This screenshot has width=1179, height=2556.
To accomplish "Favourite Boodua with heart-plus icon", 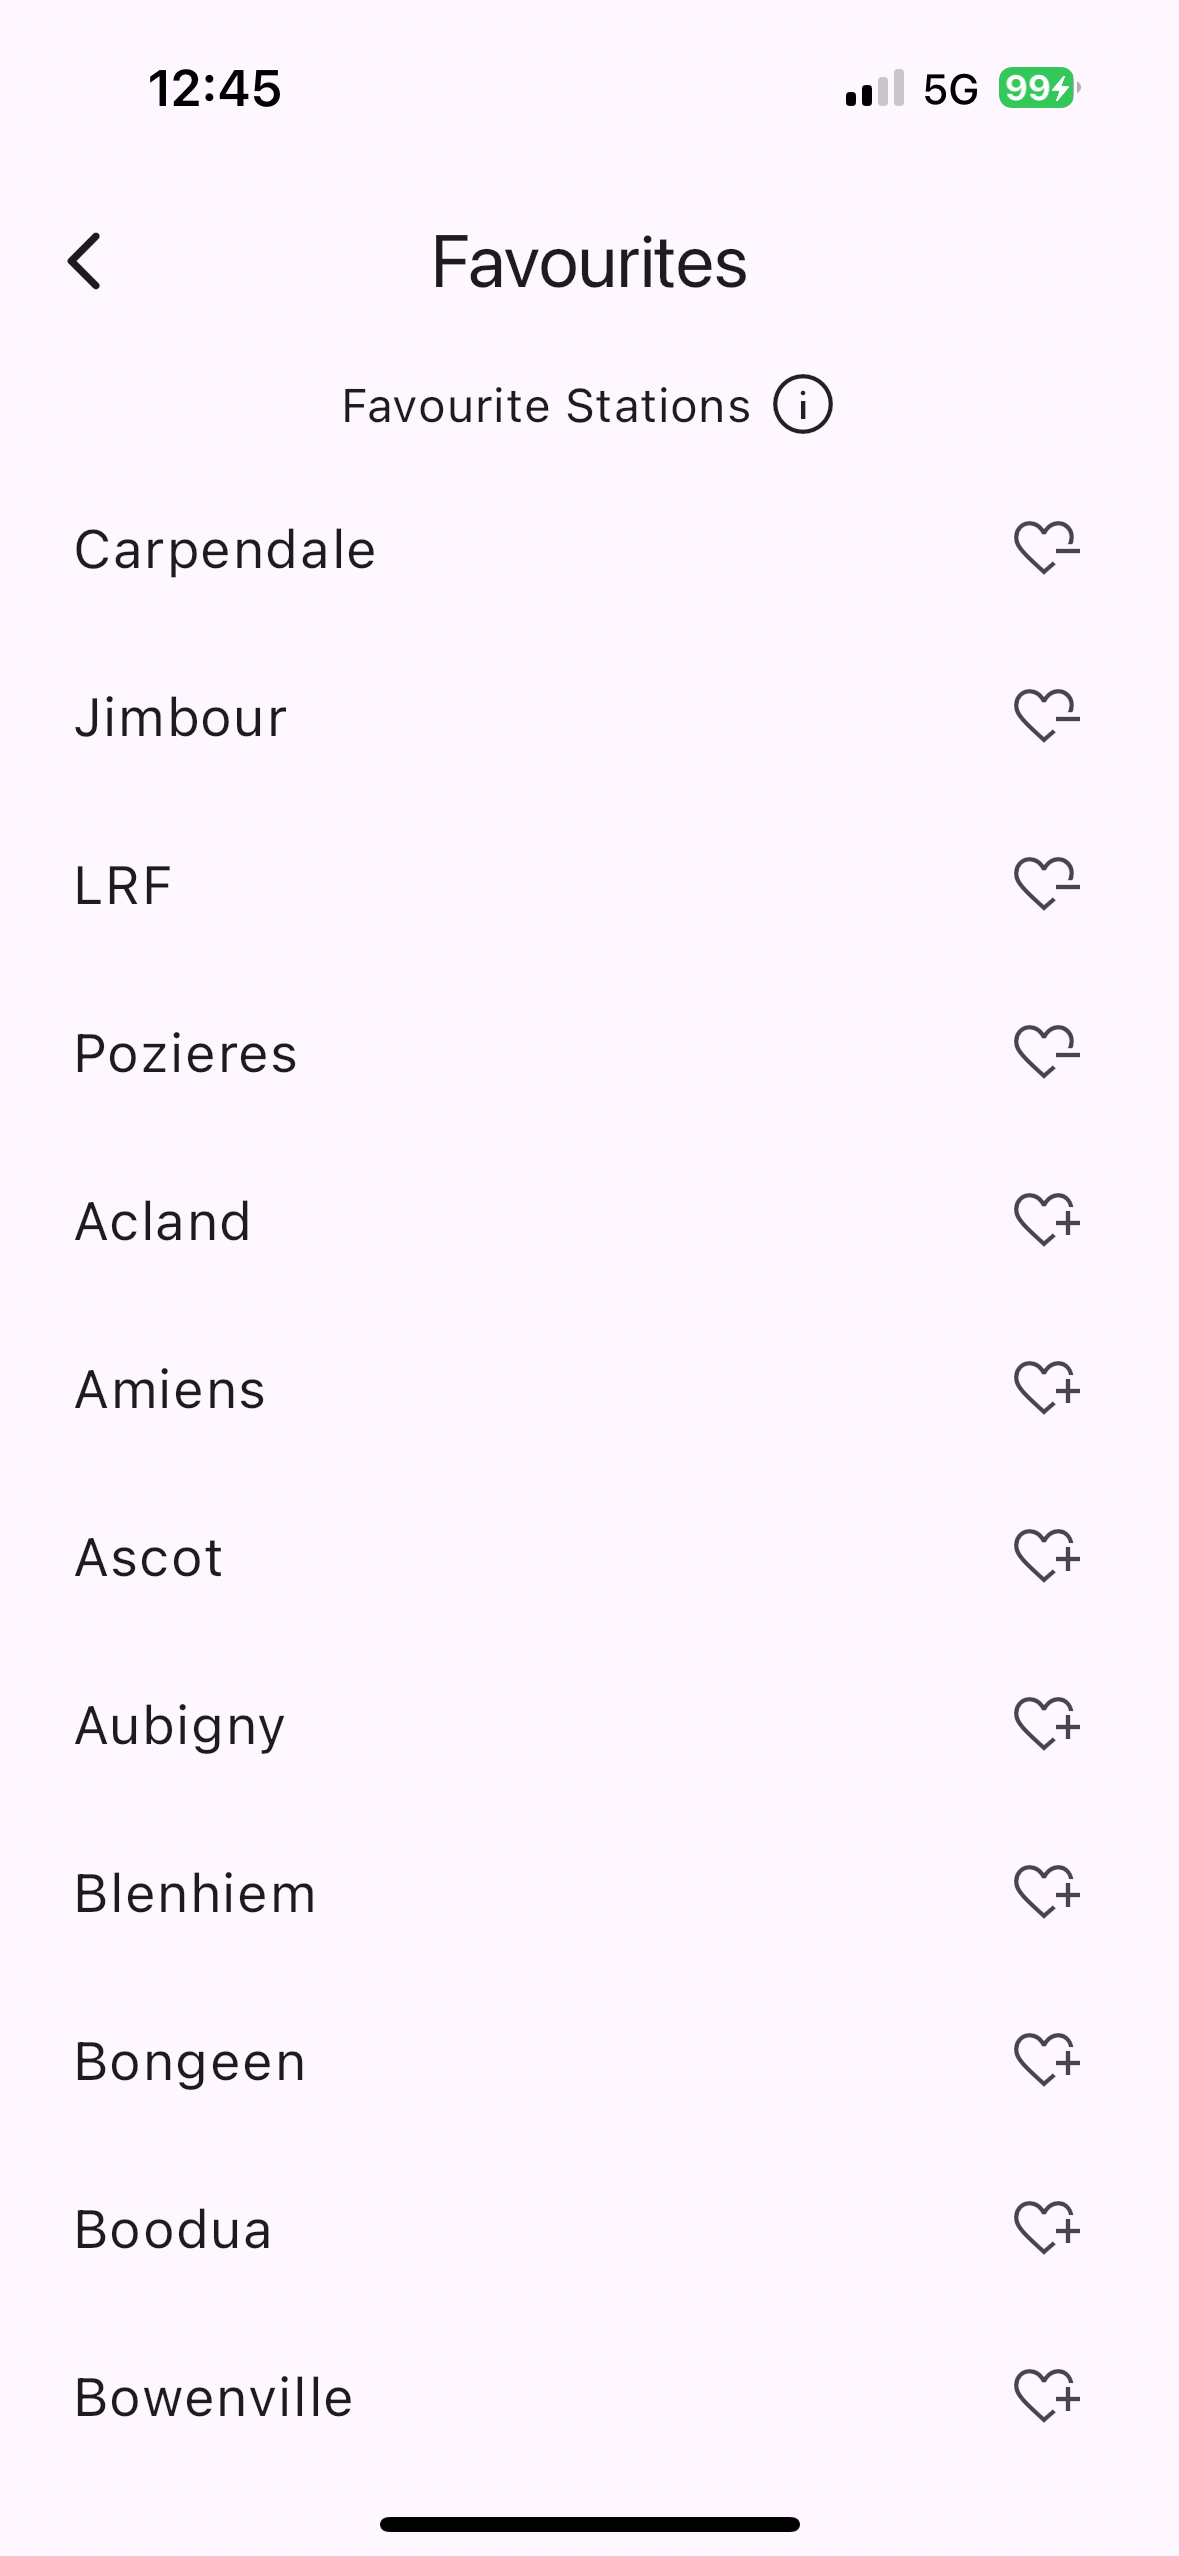I will (1046, 2228).
